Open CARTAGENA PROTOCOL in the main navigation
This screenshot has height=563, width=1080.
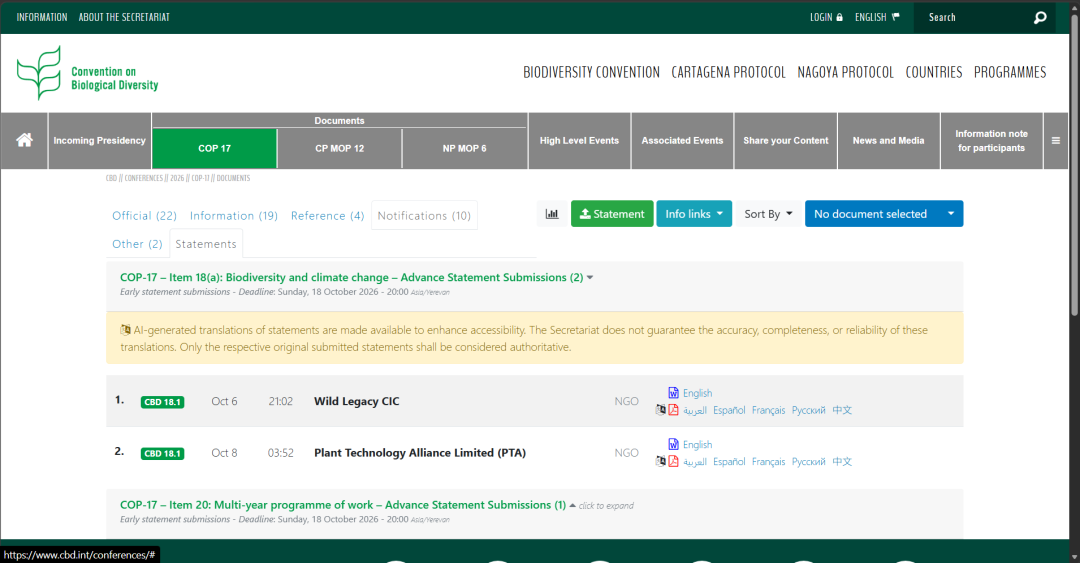[x=728, y=72]
